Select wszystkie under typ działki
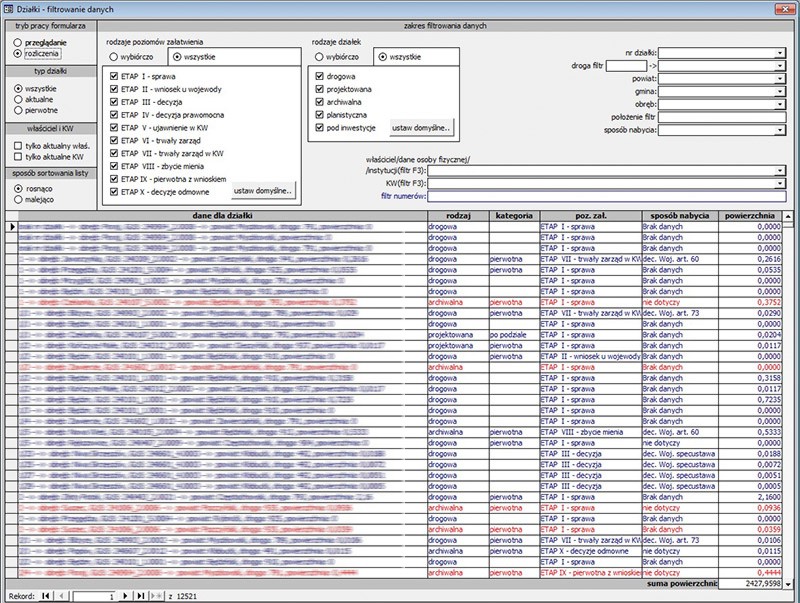The image size is (800, 603). tap(18, 89)
